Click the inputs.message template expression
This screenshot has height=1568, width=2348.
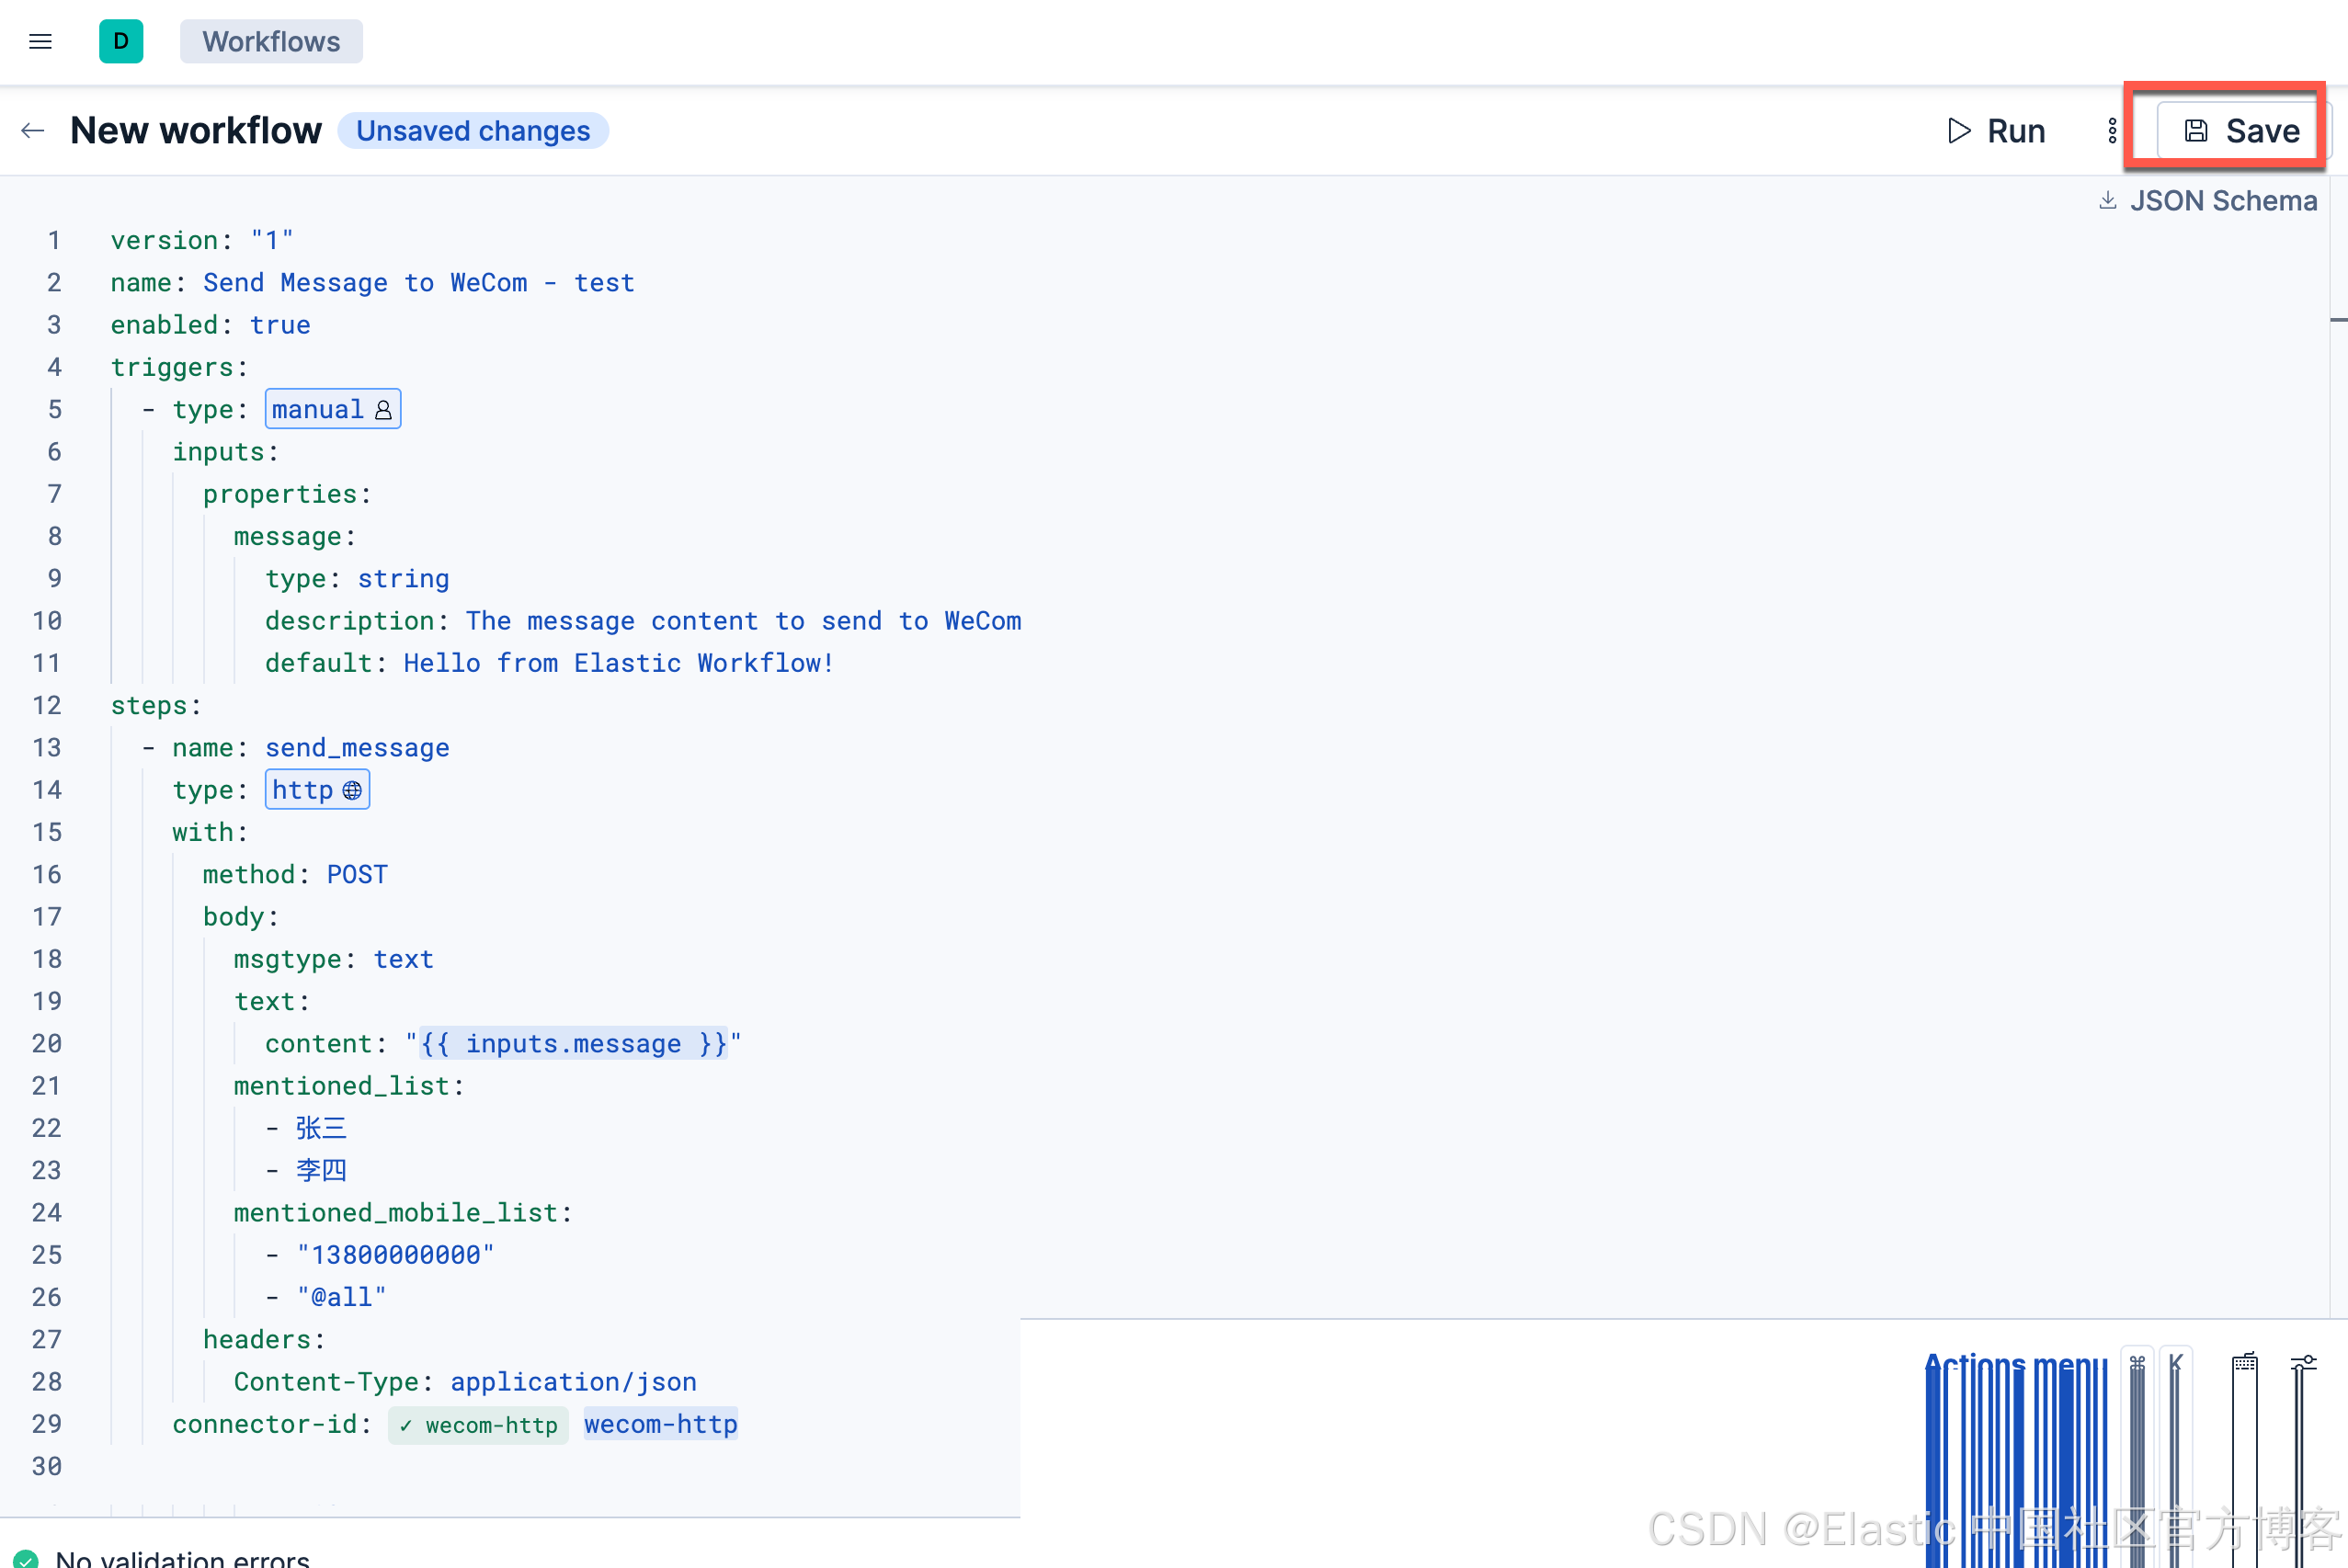point(573,1043)
